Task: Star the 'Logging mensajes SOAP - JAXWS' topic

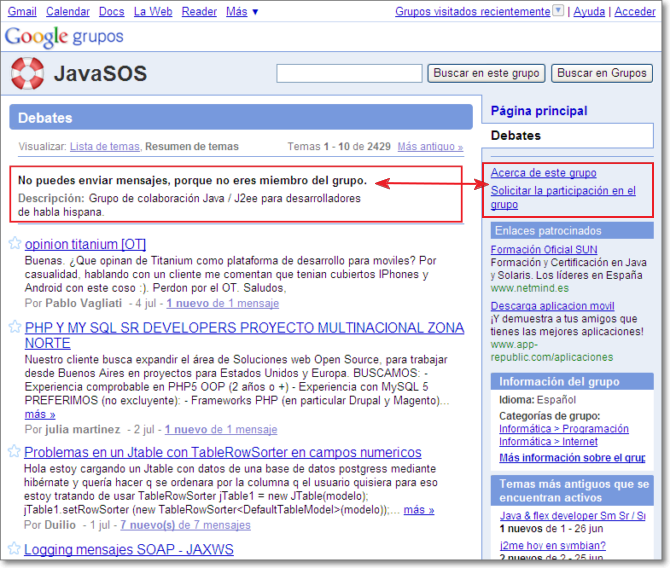Action: (x=14, y=548)
